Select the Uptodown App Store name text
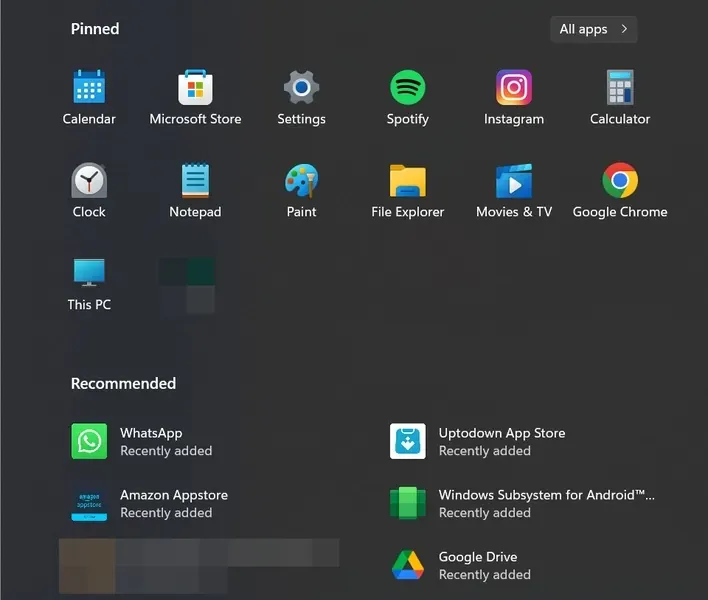 point(502,433)
